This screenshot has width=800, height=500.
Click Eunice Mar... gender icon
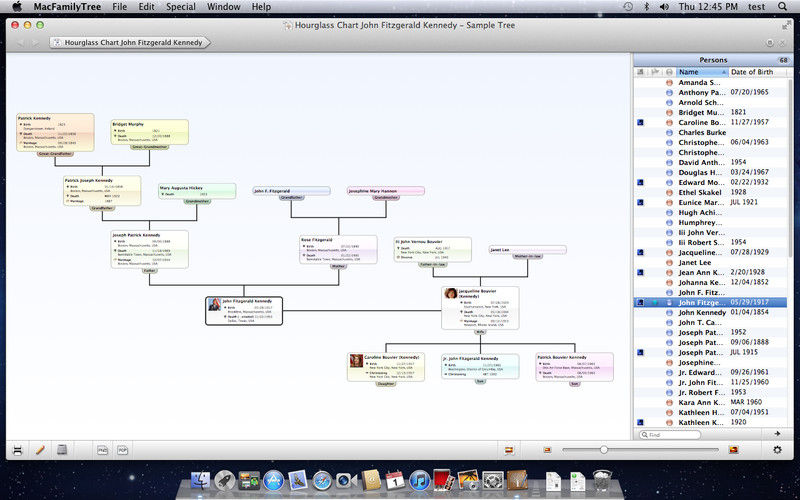pyautogui.click(x=669, y=203)
